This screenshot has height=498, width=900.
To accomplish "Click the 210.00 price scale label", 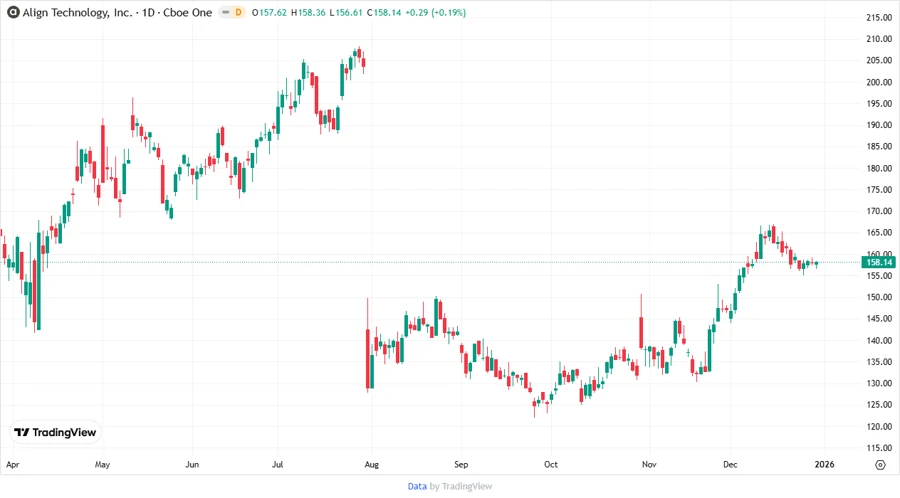I will 879,39.
